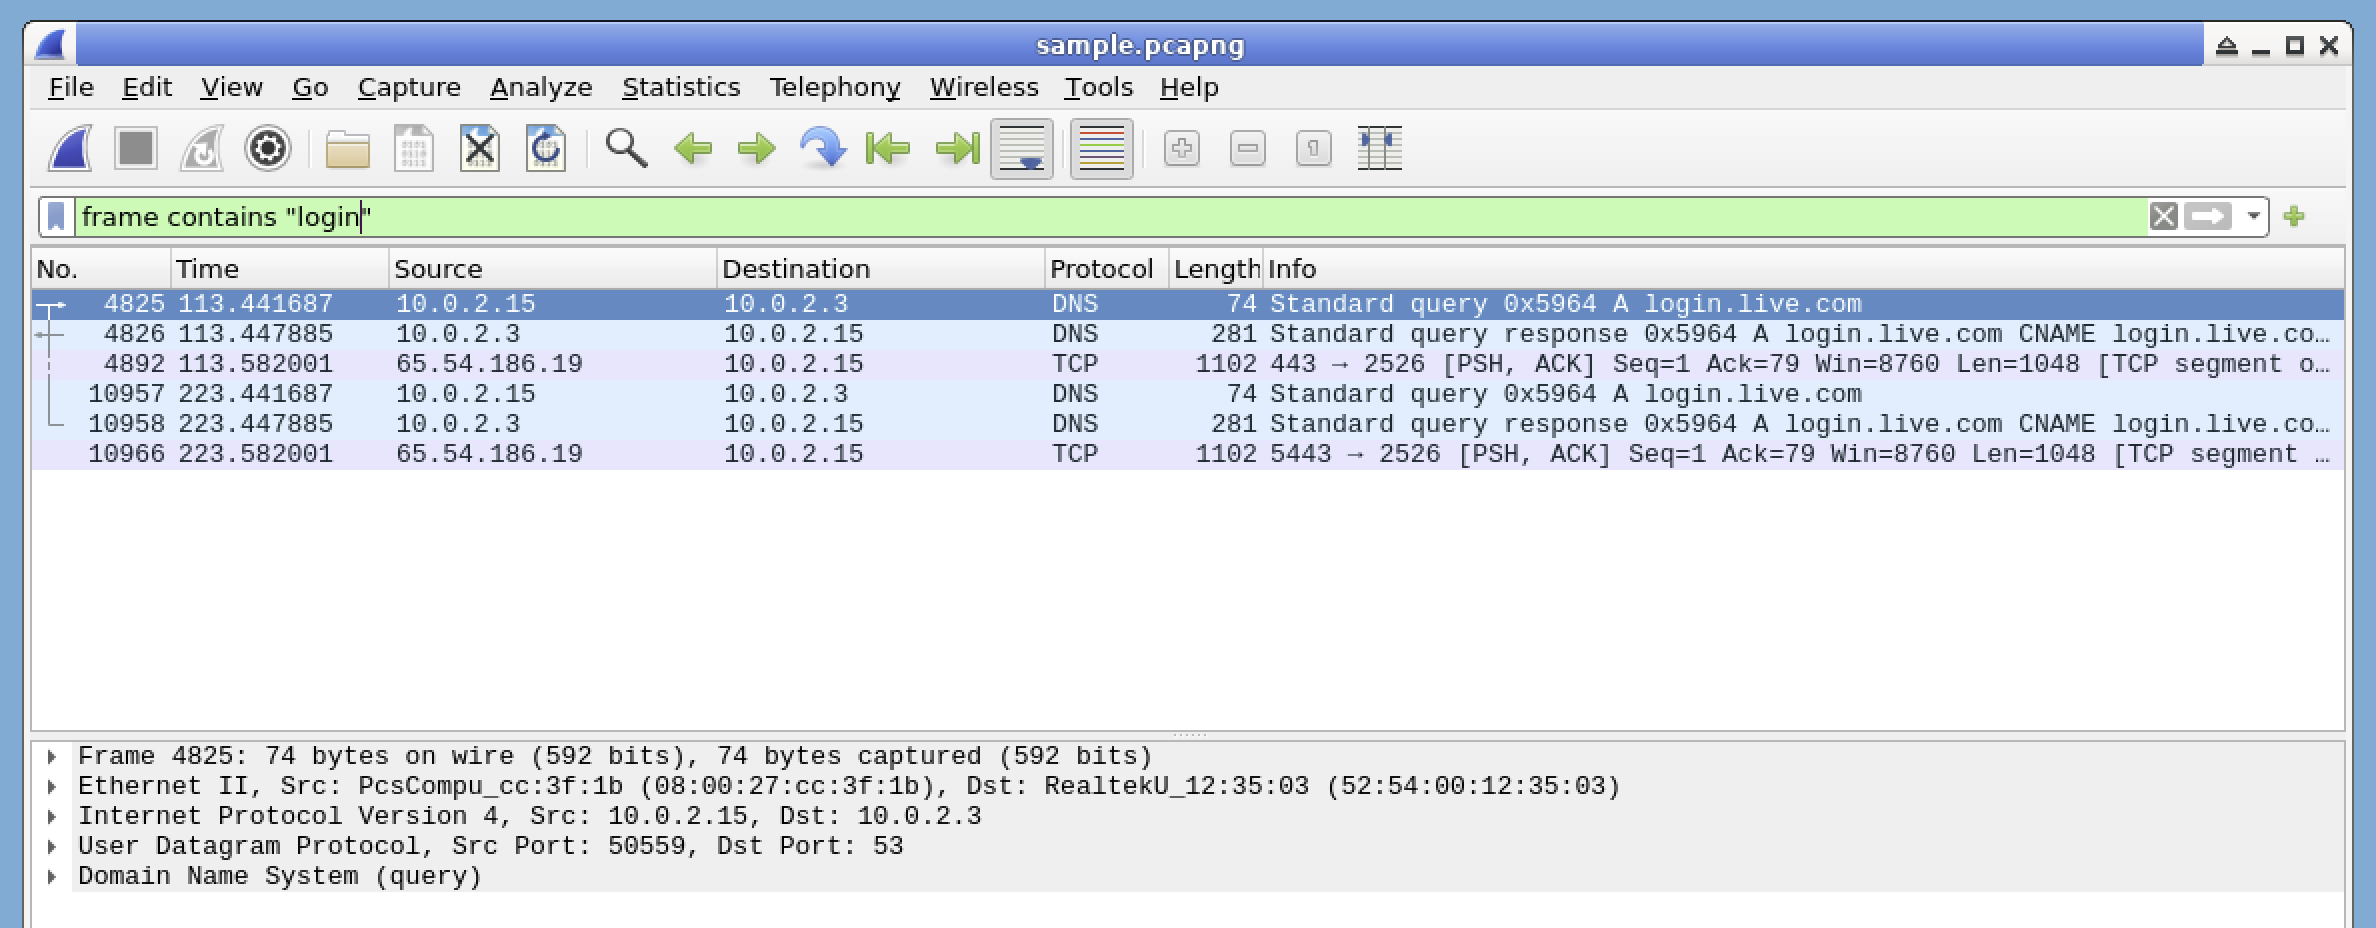Sort by Info column header
Image resolution: width=2376 pixels, height=928 pixels.
click(1803, 269)
